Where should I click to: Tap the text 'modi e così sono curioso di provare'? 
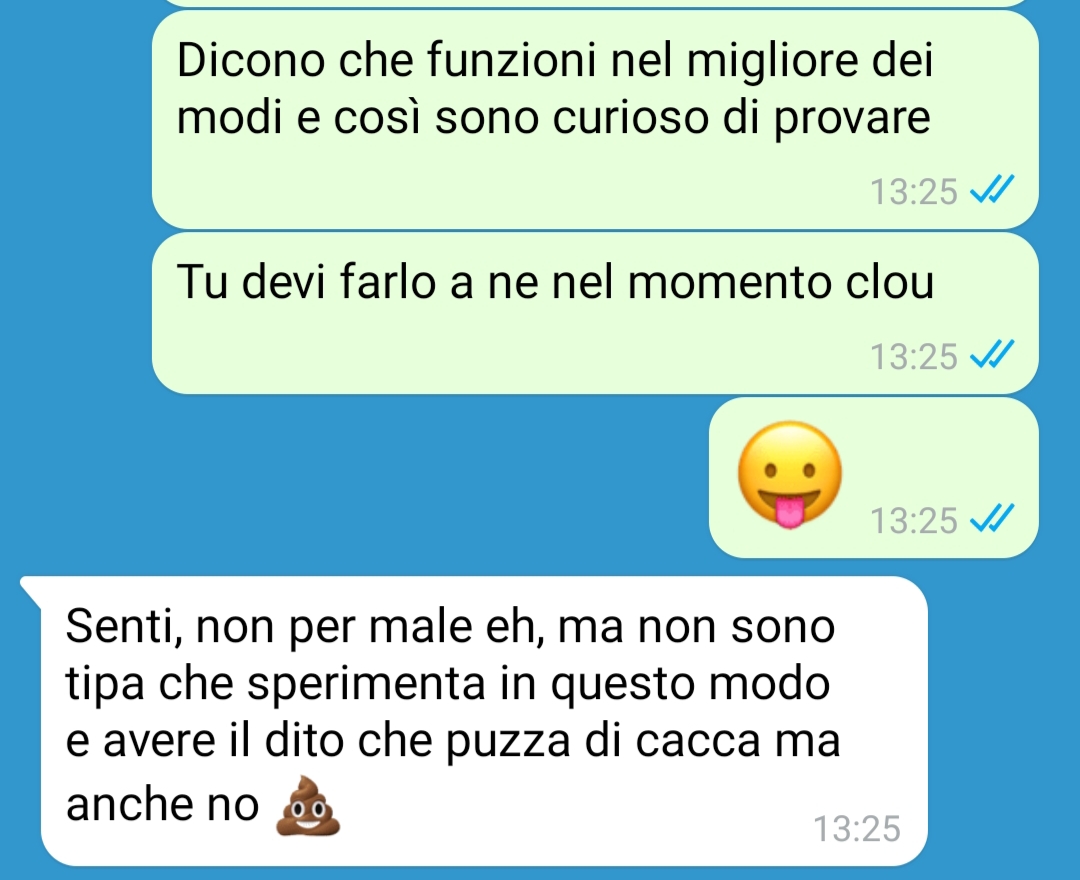pyautogui.click(x=554, y=118)
